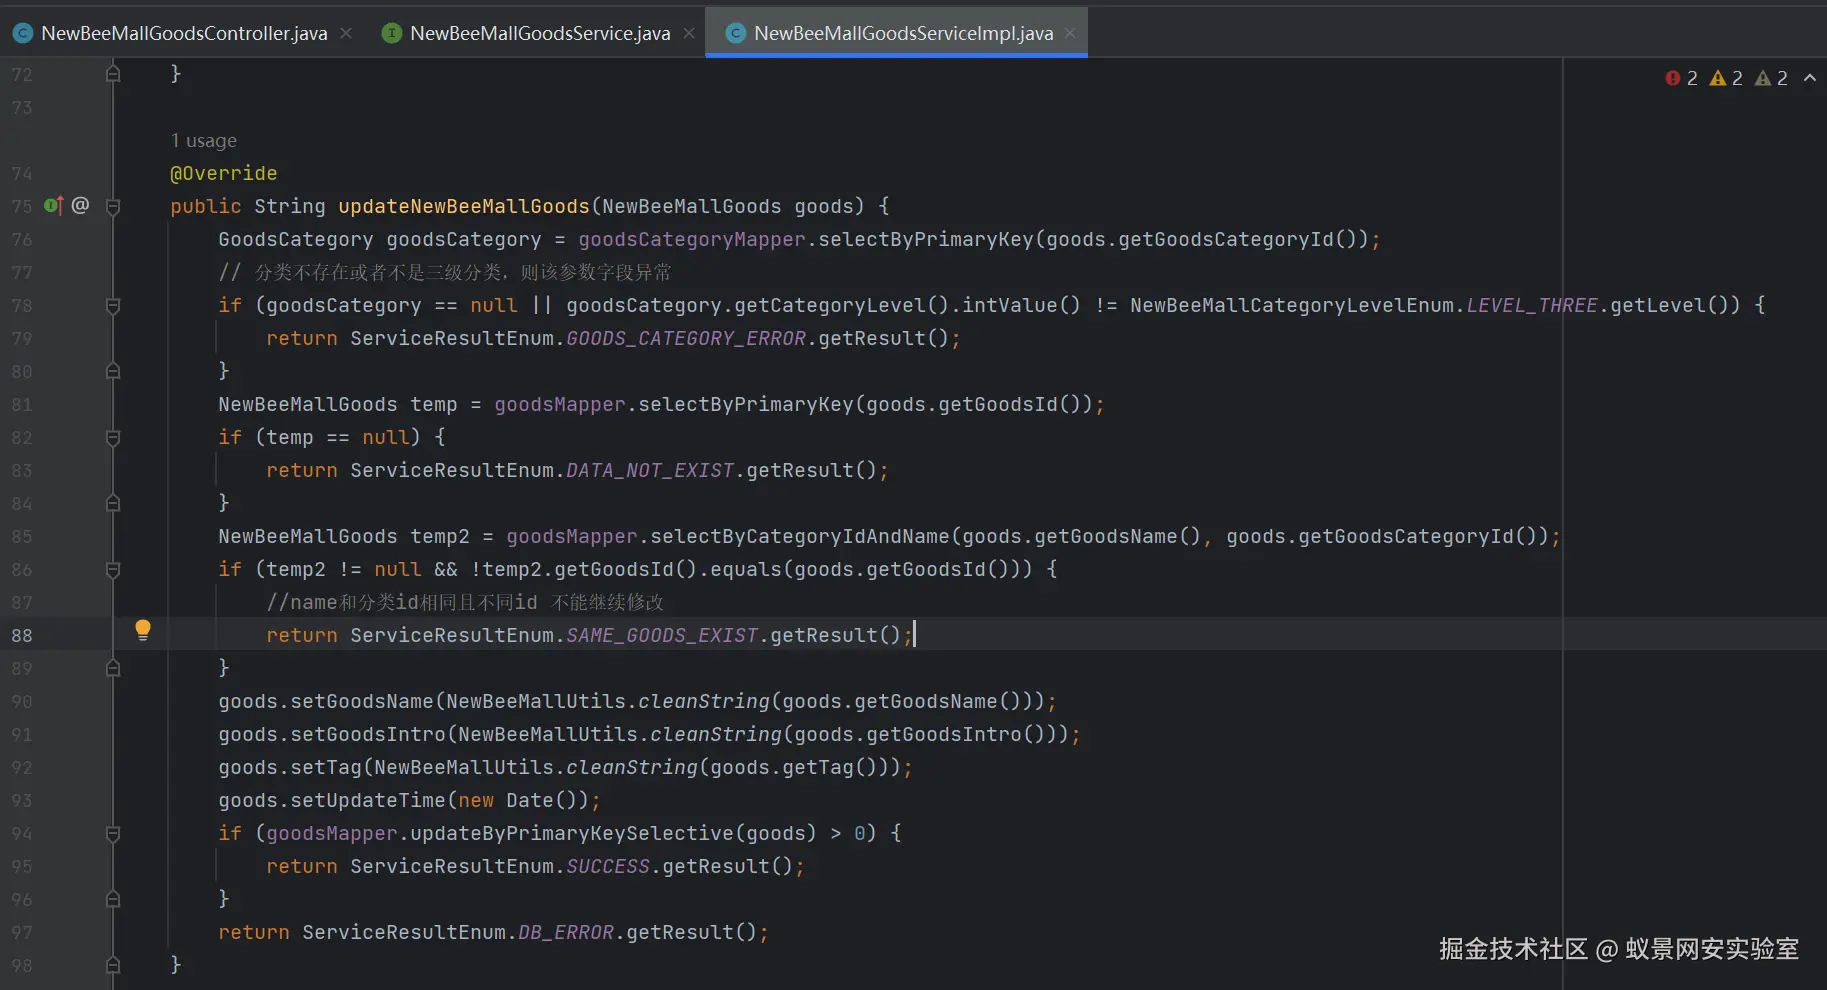
Task: Click the fold end marker on line 72
Action: [x=113, y=74]
